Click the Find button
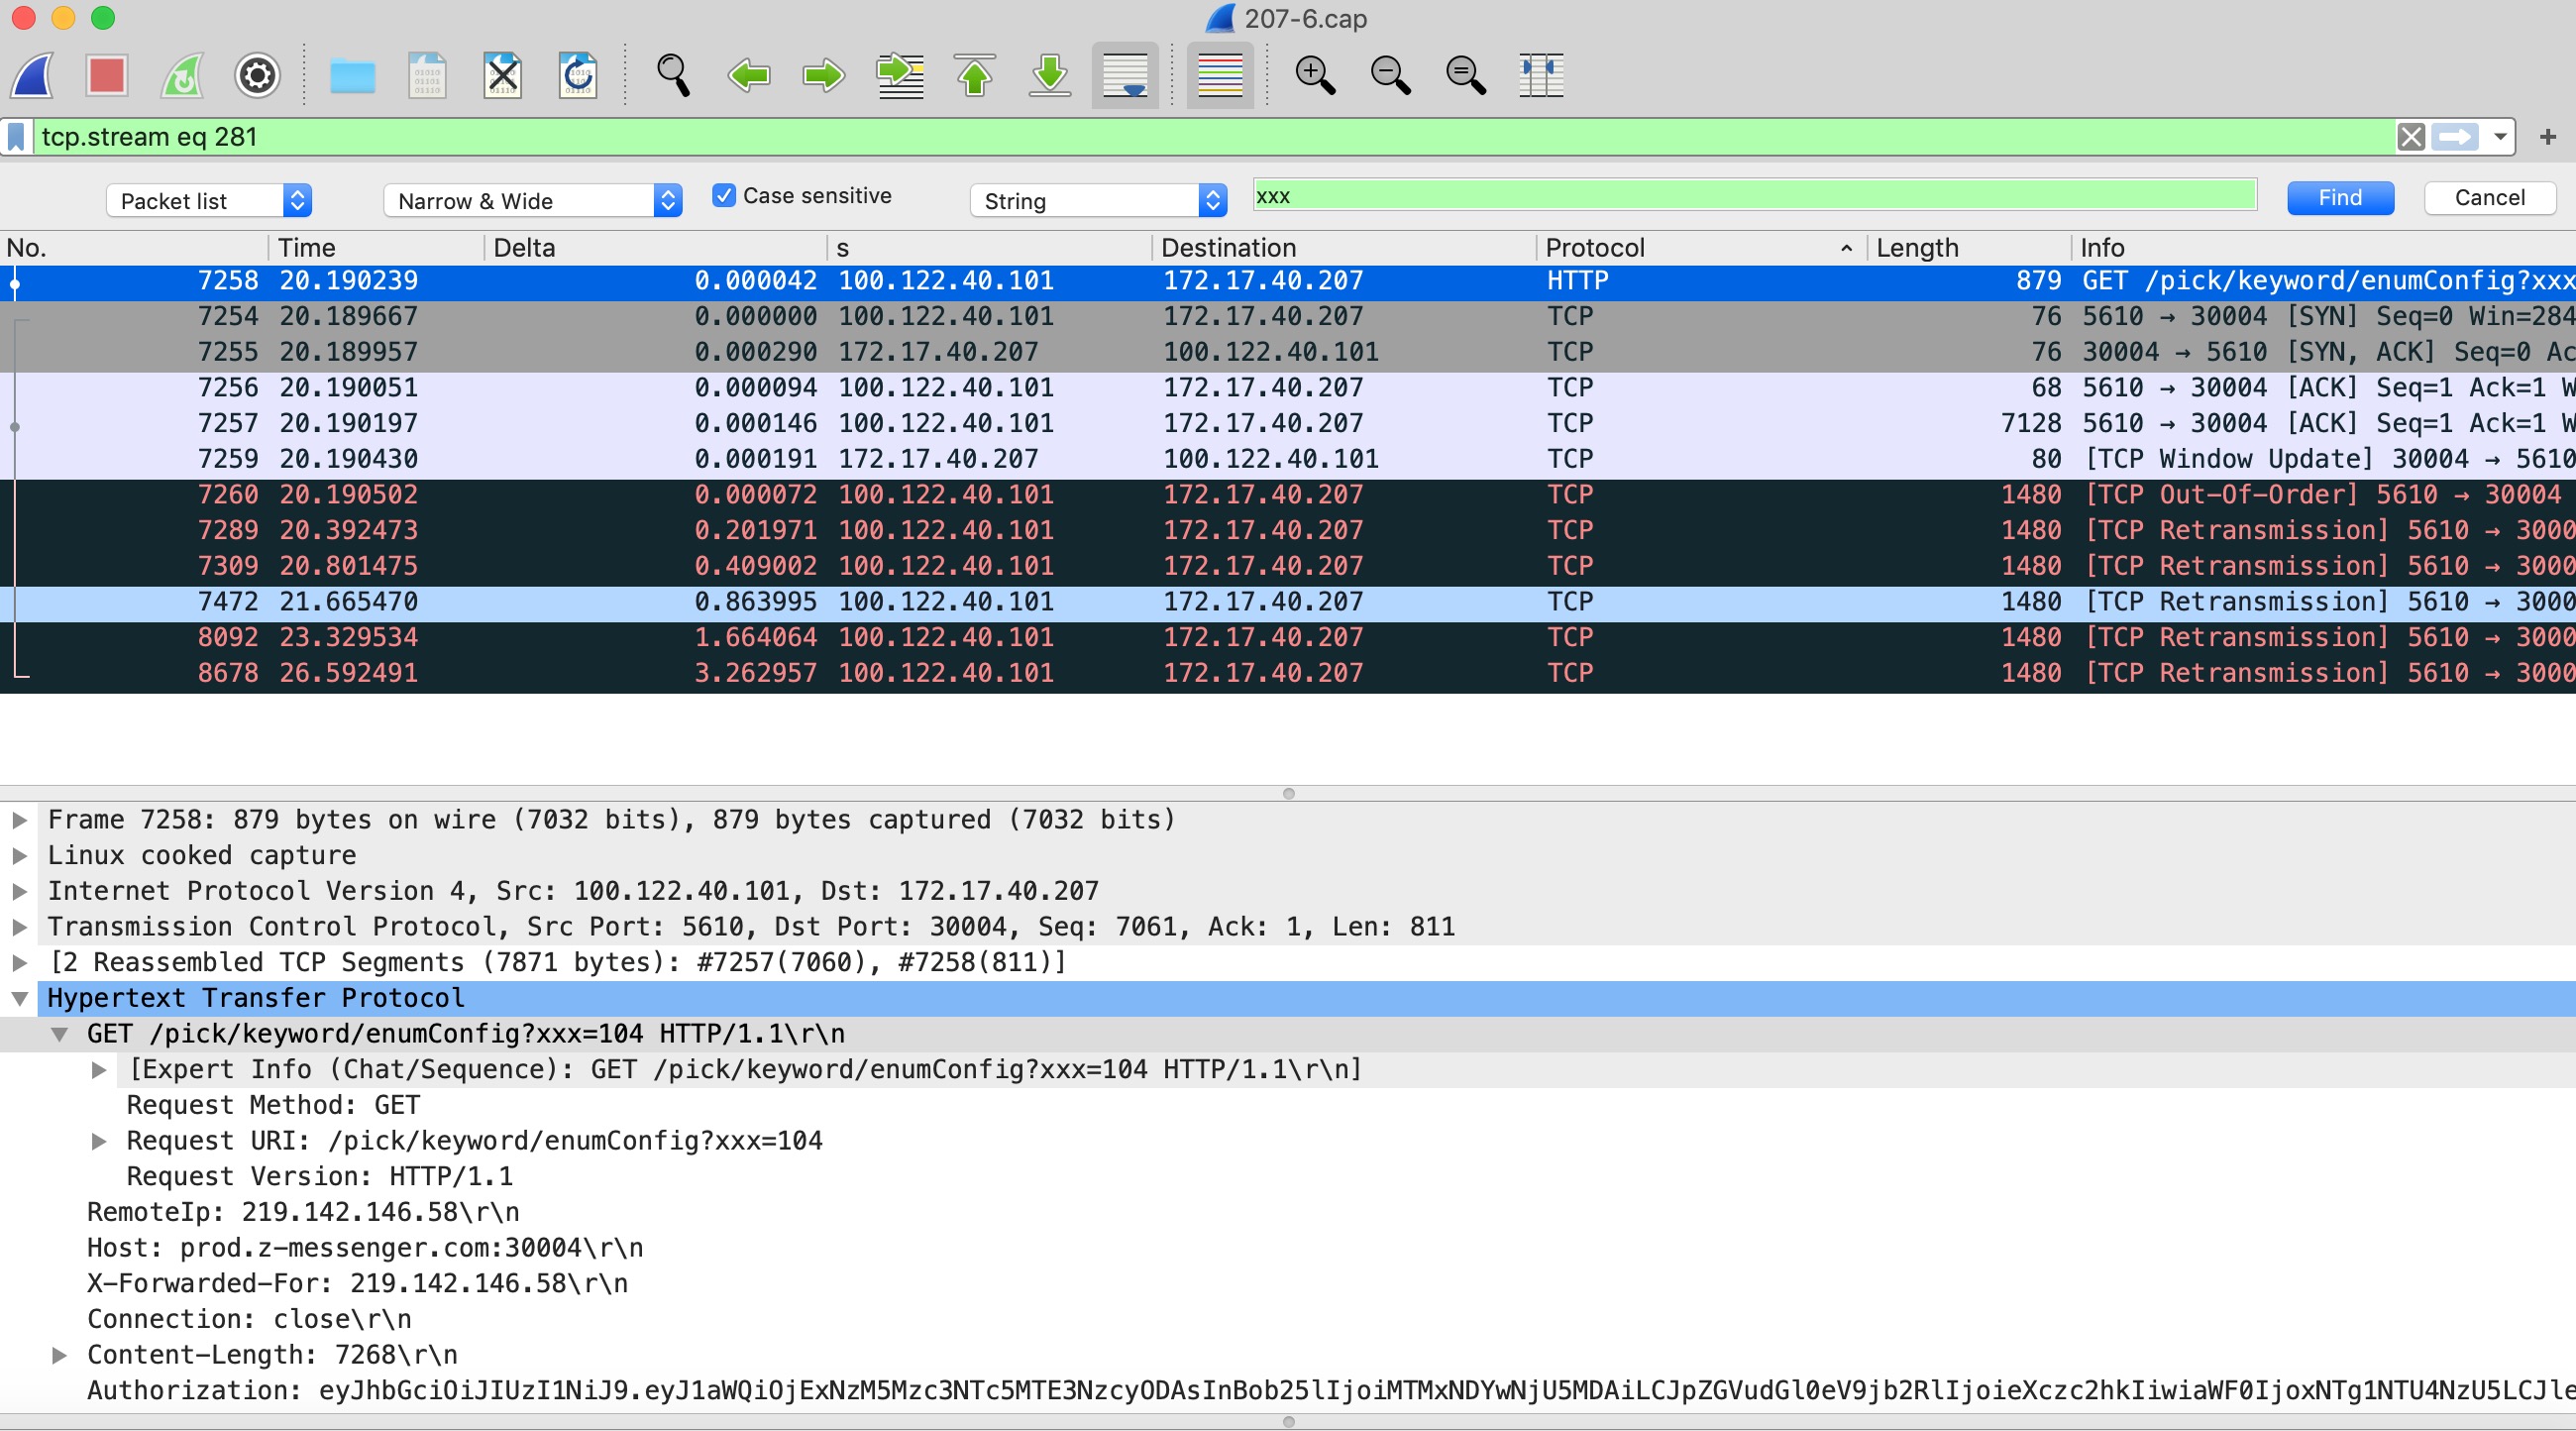Viewport: 2576px width, 1431px height. 2340,198
